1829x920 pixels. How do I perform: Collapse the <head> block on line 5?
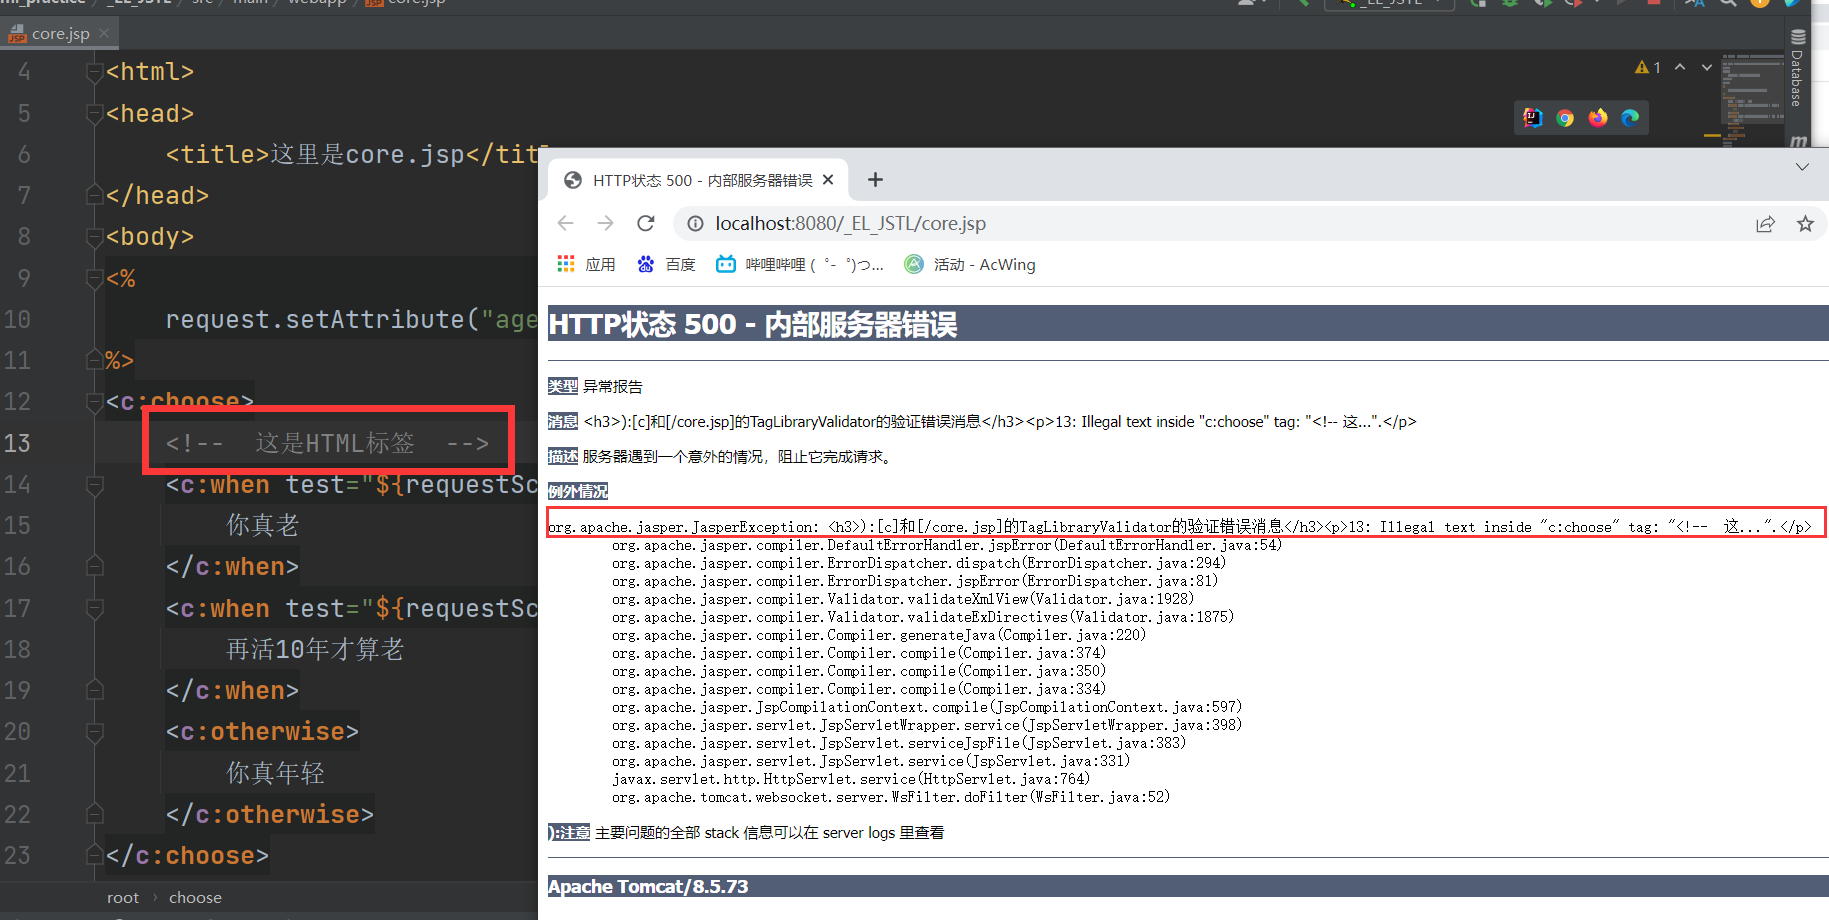95,113
